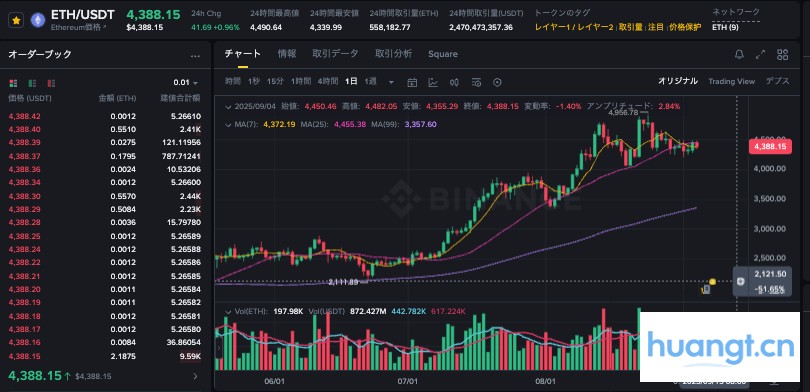Click the plus button beside 2,121.50

tap(741, 281)
